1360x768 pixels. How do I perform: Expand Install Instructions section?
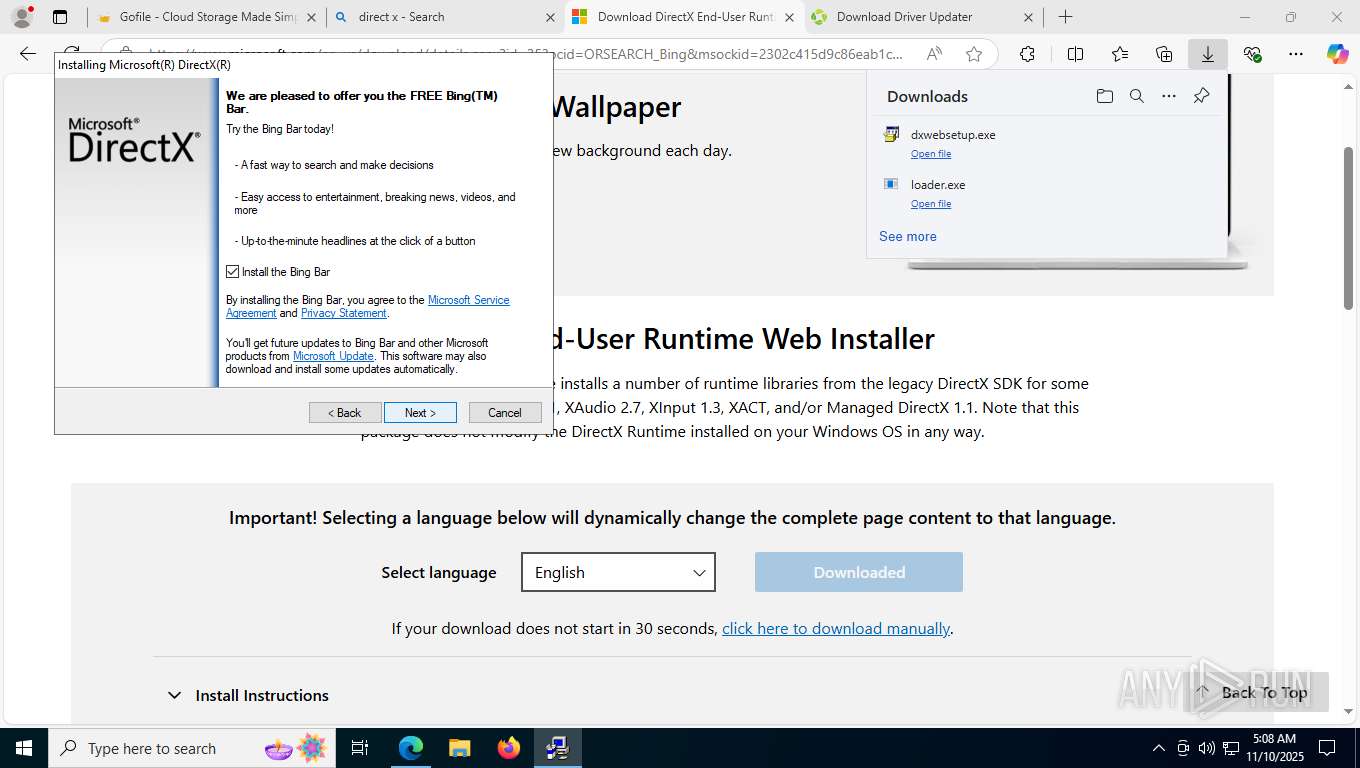click(x=248, y=695)
